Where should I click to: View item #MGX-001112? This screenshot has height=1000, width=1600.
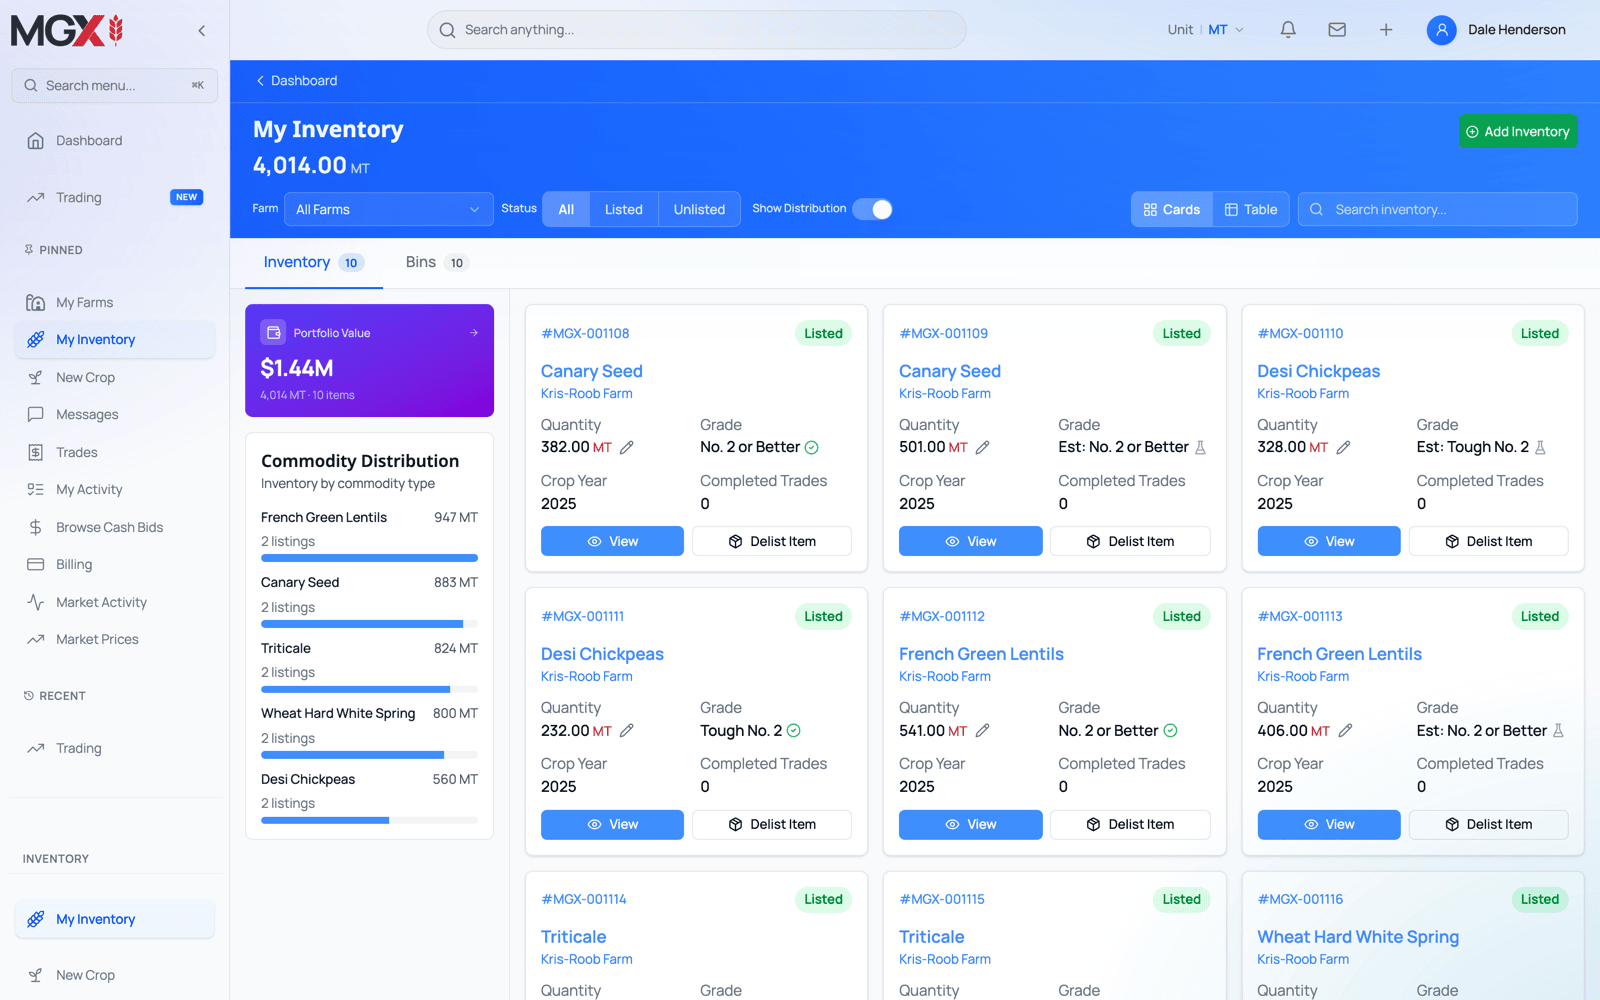pos(970,824)
